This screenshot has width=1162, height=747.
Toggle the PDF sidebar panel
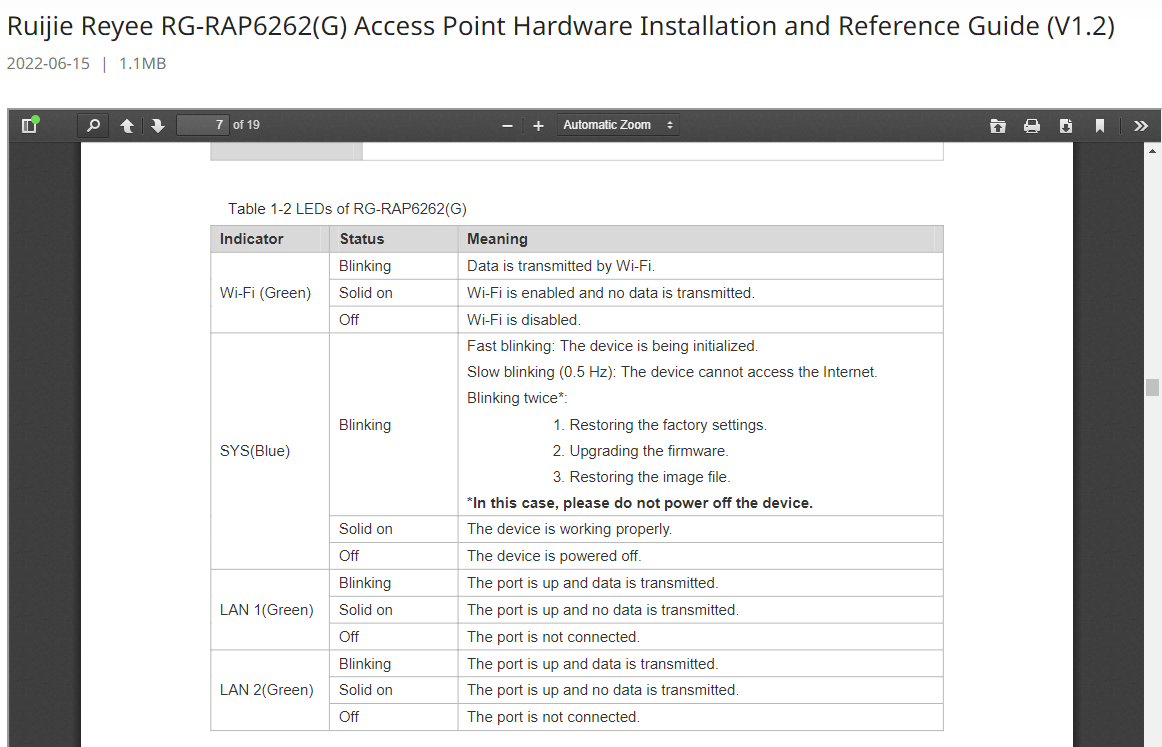click(30, 125)
